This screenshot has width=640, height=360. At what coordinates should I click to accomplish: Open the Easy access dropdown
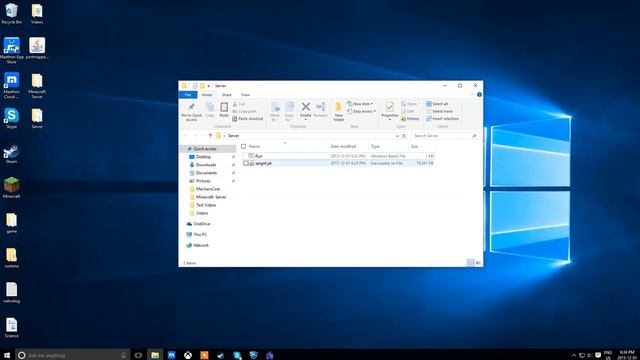pos(362,111)
